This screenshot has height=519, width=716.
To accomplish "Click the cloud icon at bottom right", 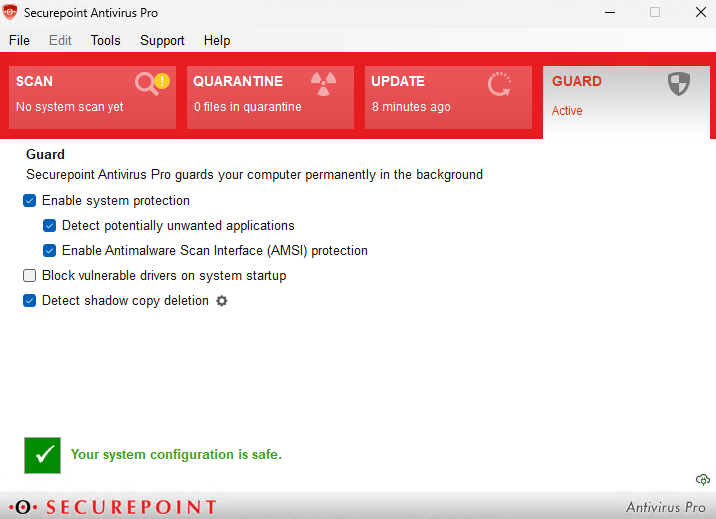I will point(702,480).
